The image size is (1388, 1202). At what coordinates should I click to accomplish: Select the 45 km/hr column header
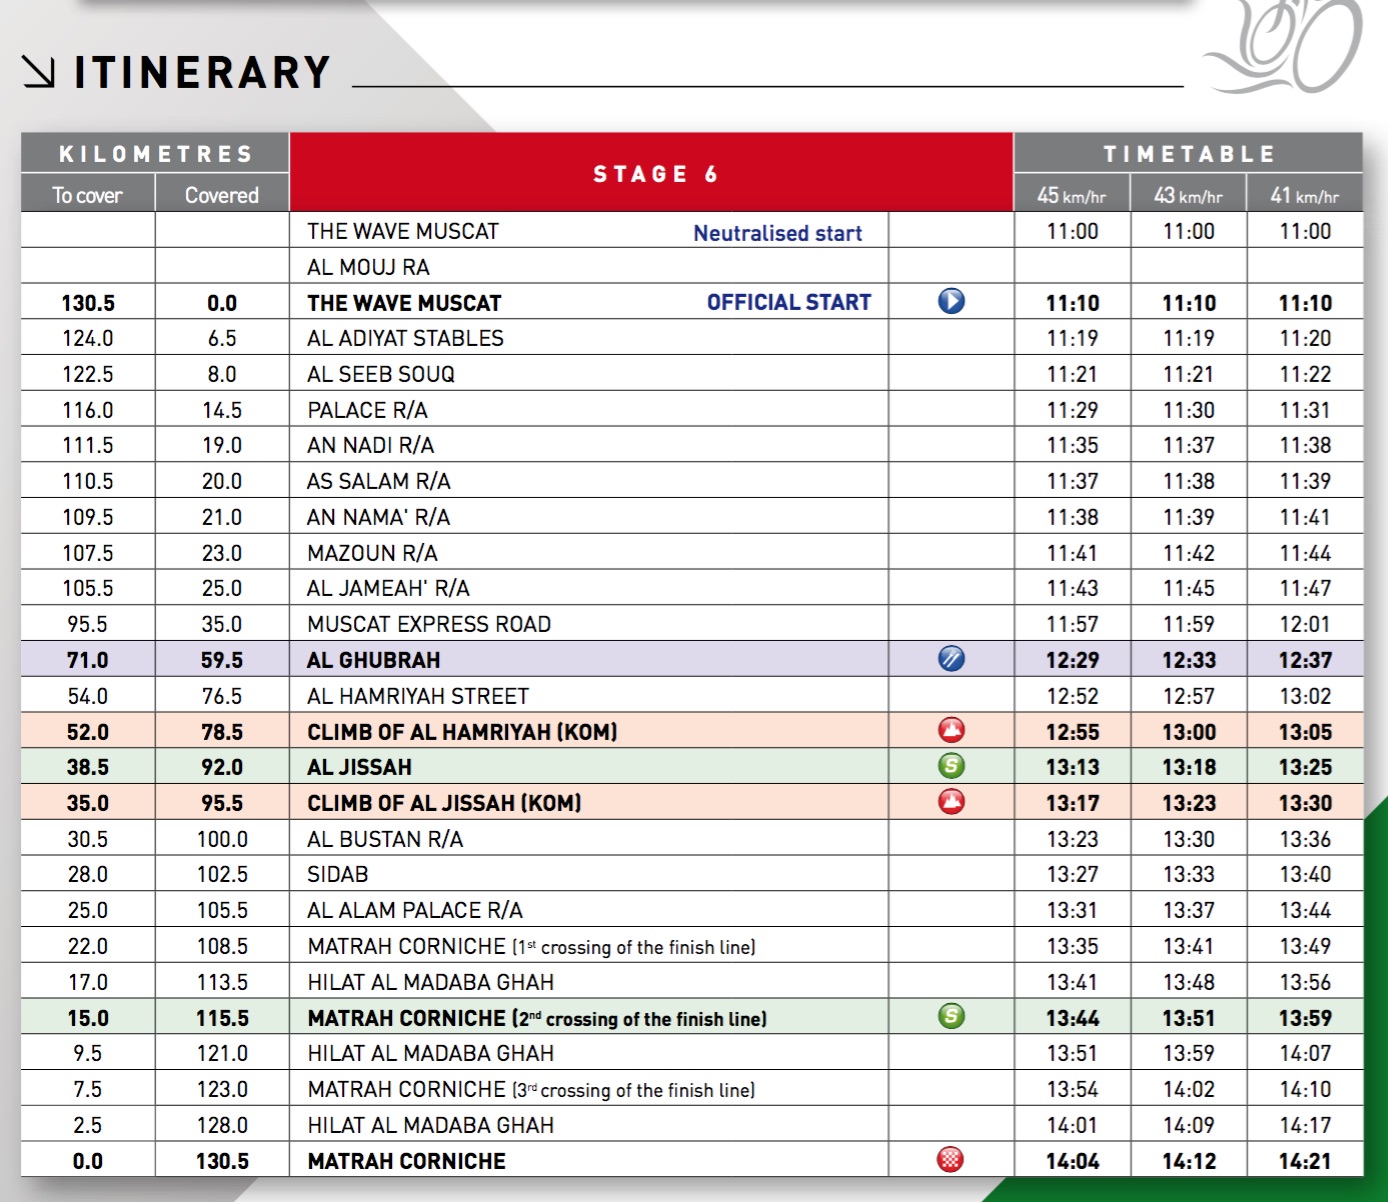pos(1072,196)
